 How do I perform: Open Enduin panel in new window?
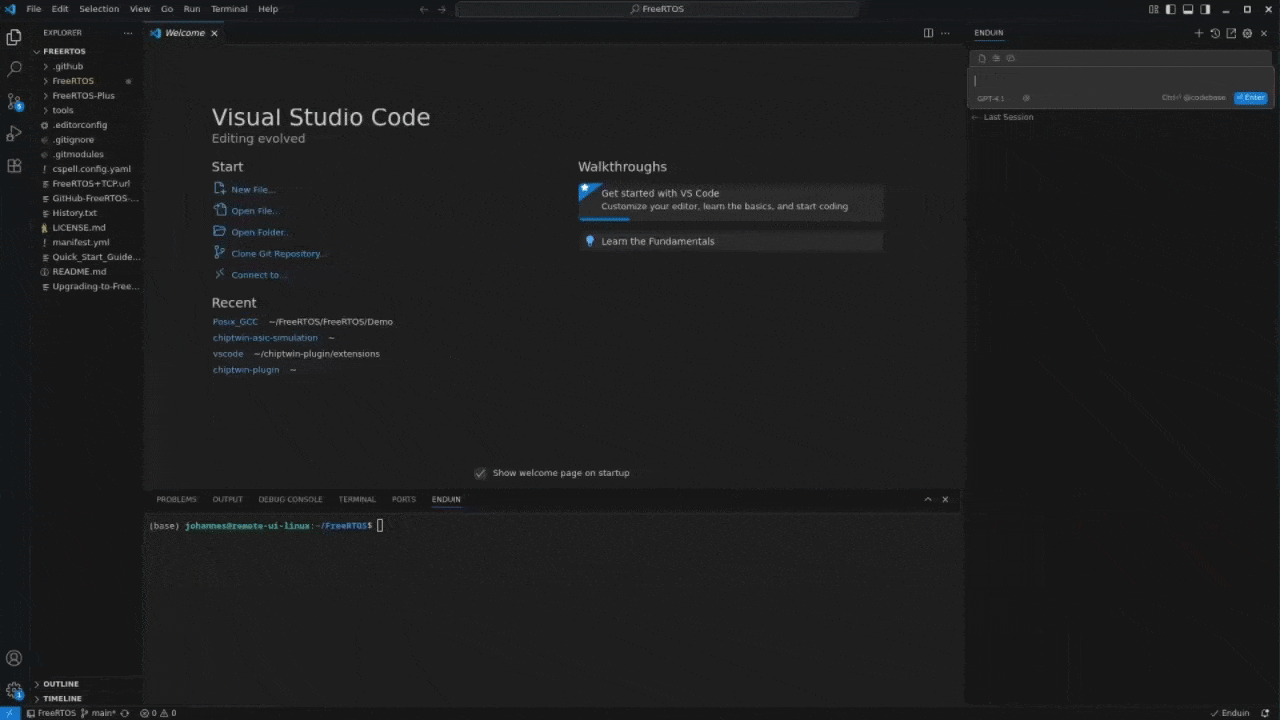pyautogui.click(x=1231, y=33)
